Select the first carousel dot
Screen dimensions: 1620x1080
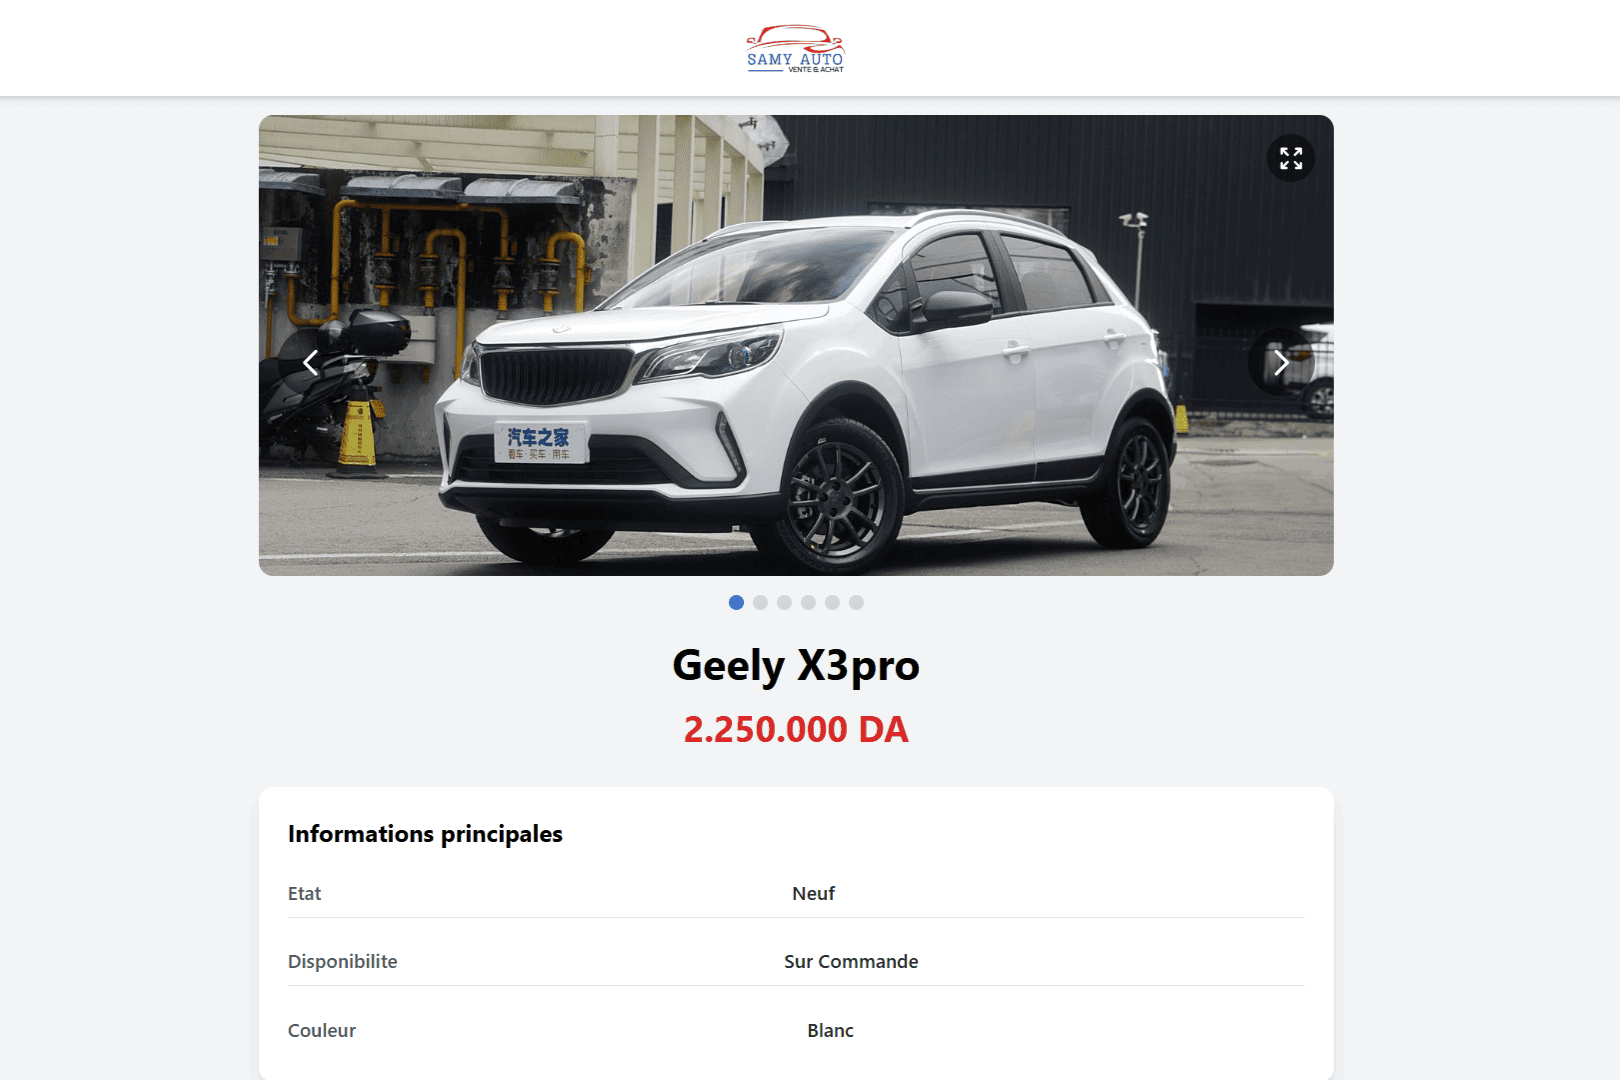click(736, 602)
